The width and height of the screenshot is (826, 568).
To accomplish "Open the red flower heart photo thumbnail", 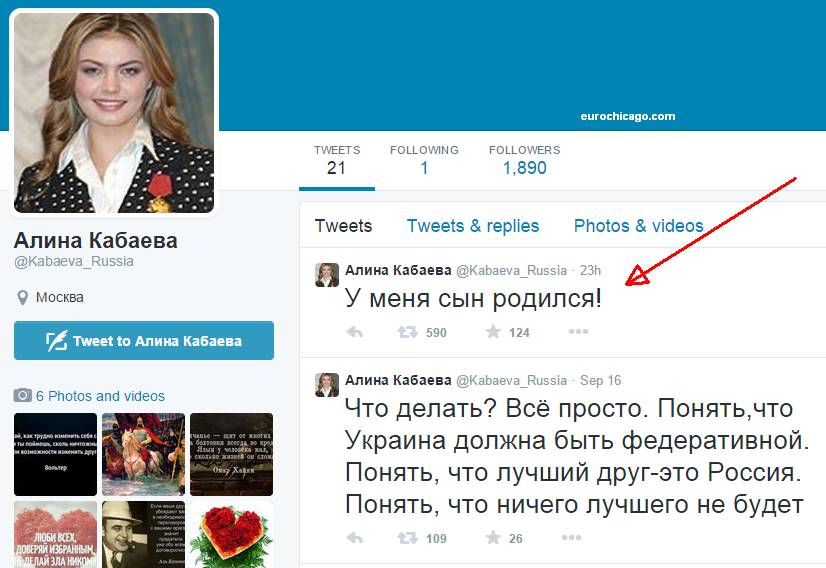I will [x=231, y=534].
